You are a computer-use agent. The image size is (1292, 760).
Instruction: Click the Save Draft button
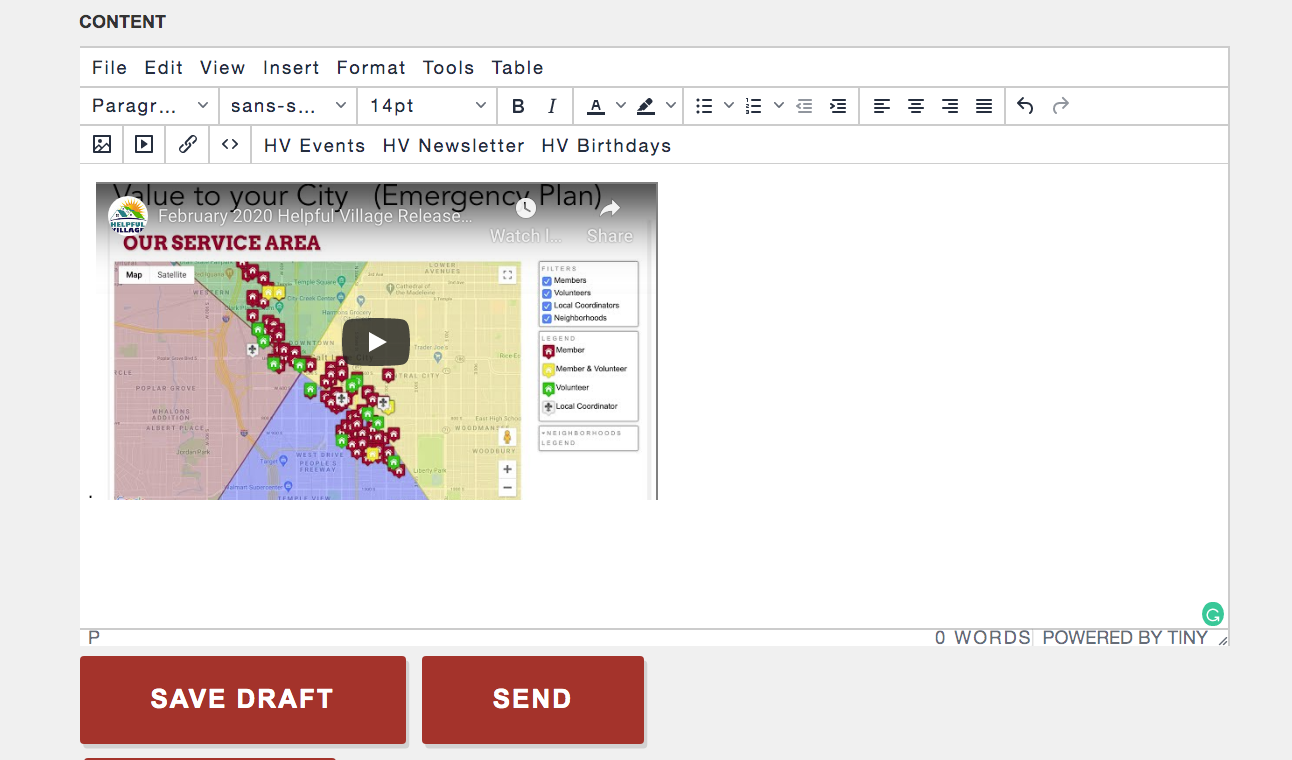(x=243, y=700)
